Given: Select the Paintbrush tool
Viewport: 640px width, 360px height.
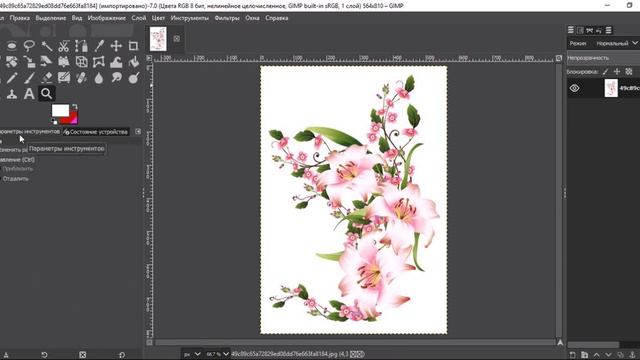Looking at the screenshot, I should 29,78.
